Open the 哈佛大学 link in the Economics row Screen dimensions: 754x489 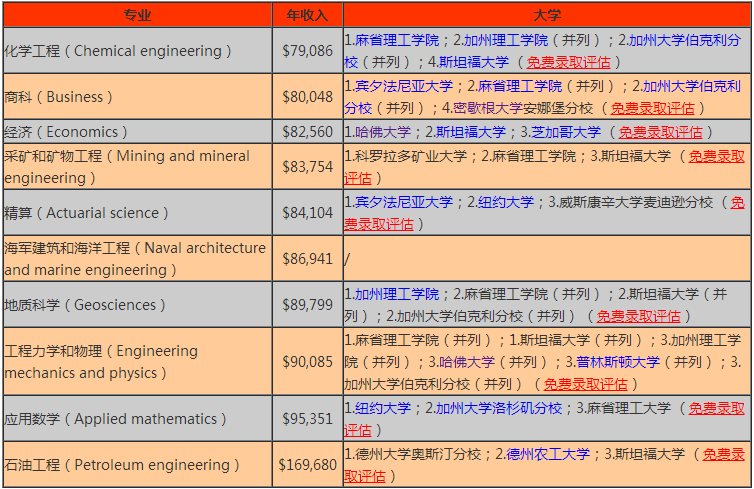pos(383,132)
